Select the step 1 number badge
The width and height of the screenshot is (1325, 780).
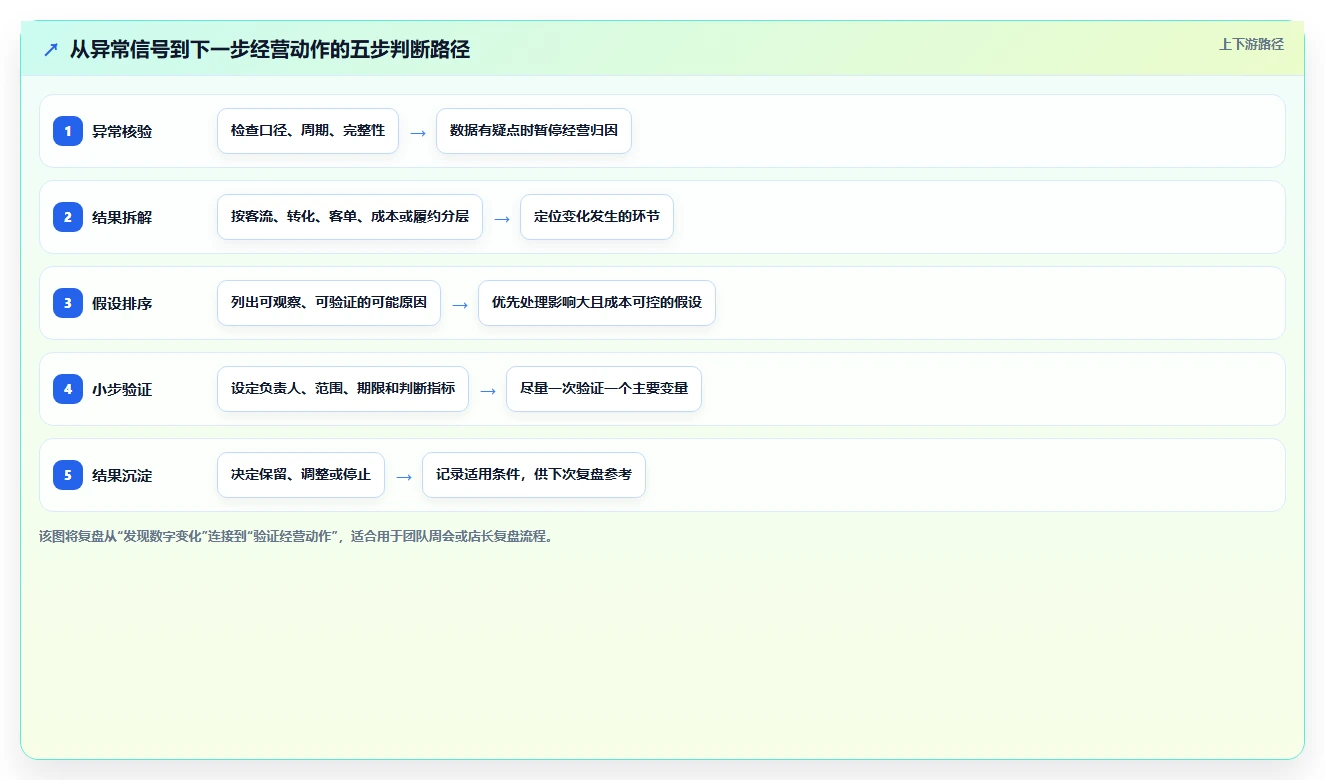coord(68,131)
